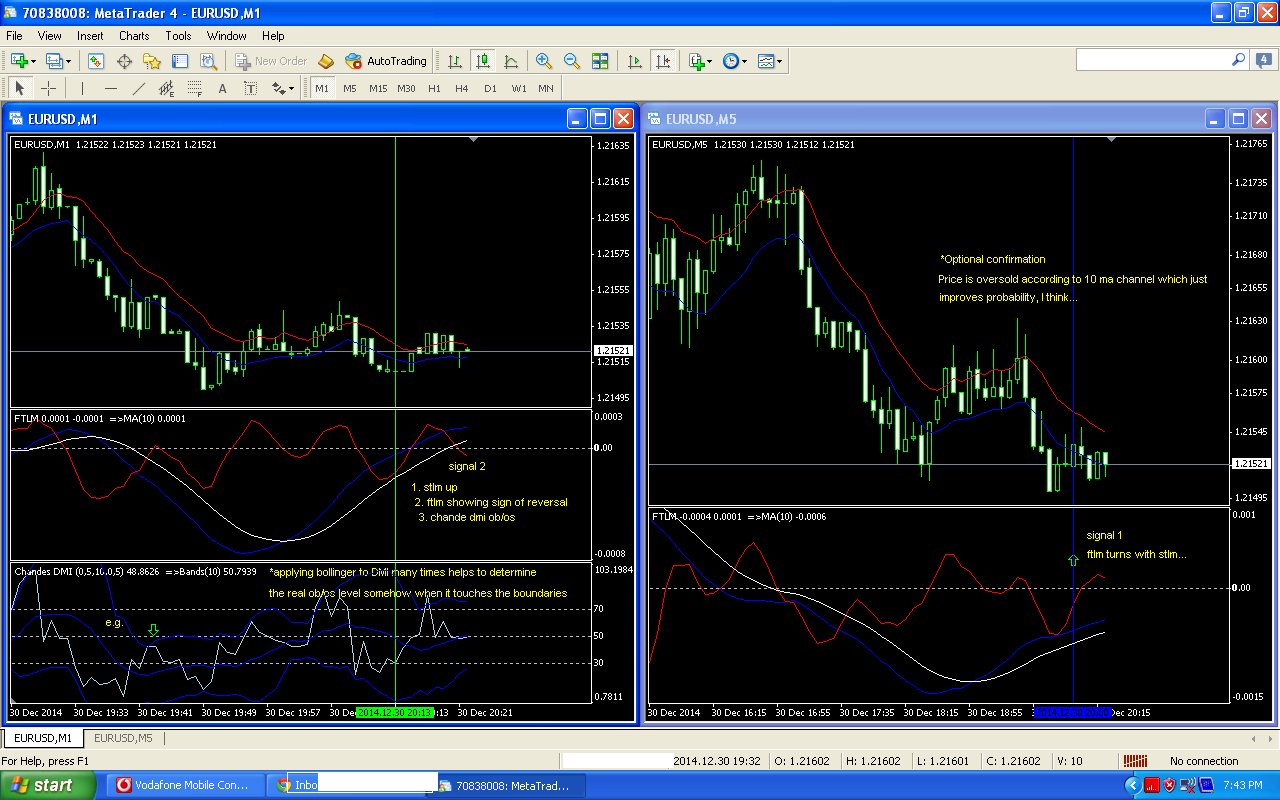The height and width of the screenshot is (800, 1280).
Task: Search using the magnifier icon in search box
Action: click(x=1238, y=60)
